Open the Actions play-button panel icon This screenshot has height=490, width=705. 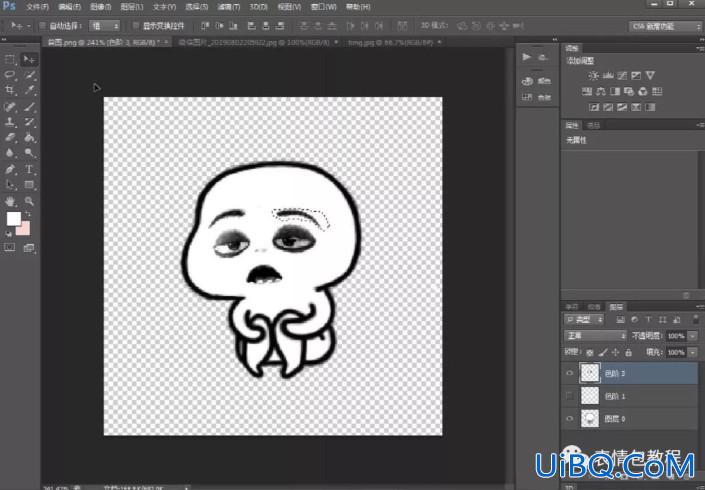527,57
